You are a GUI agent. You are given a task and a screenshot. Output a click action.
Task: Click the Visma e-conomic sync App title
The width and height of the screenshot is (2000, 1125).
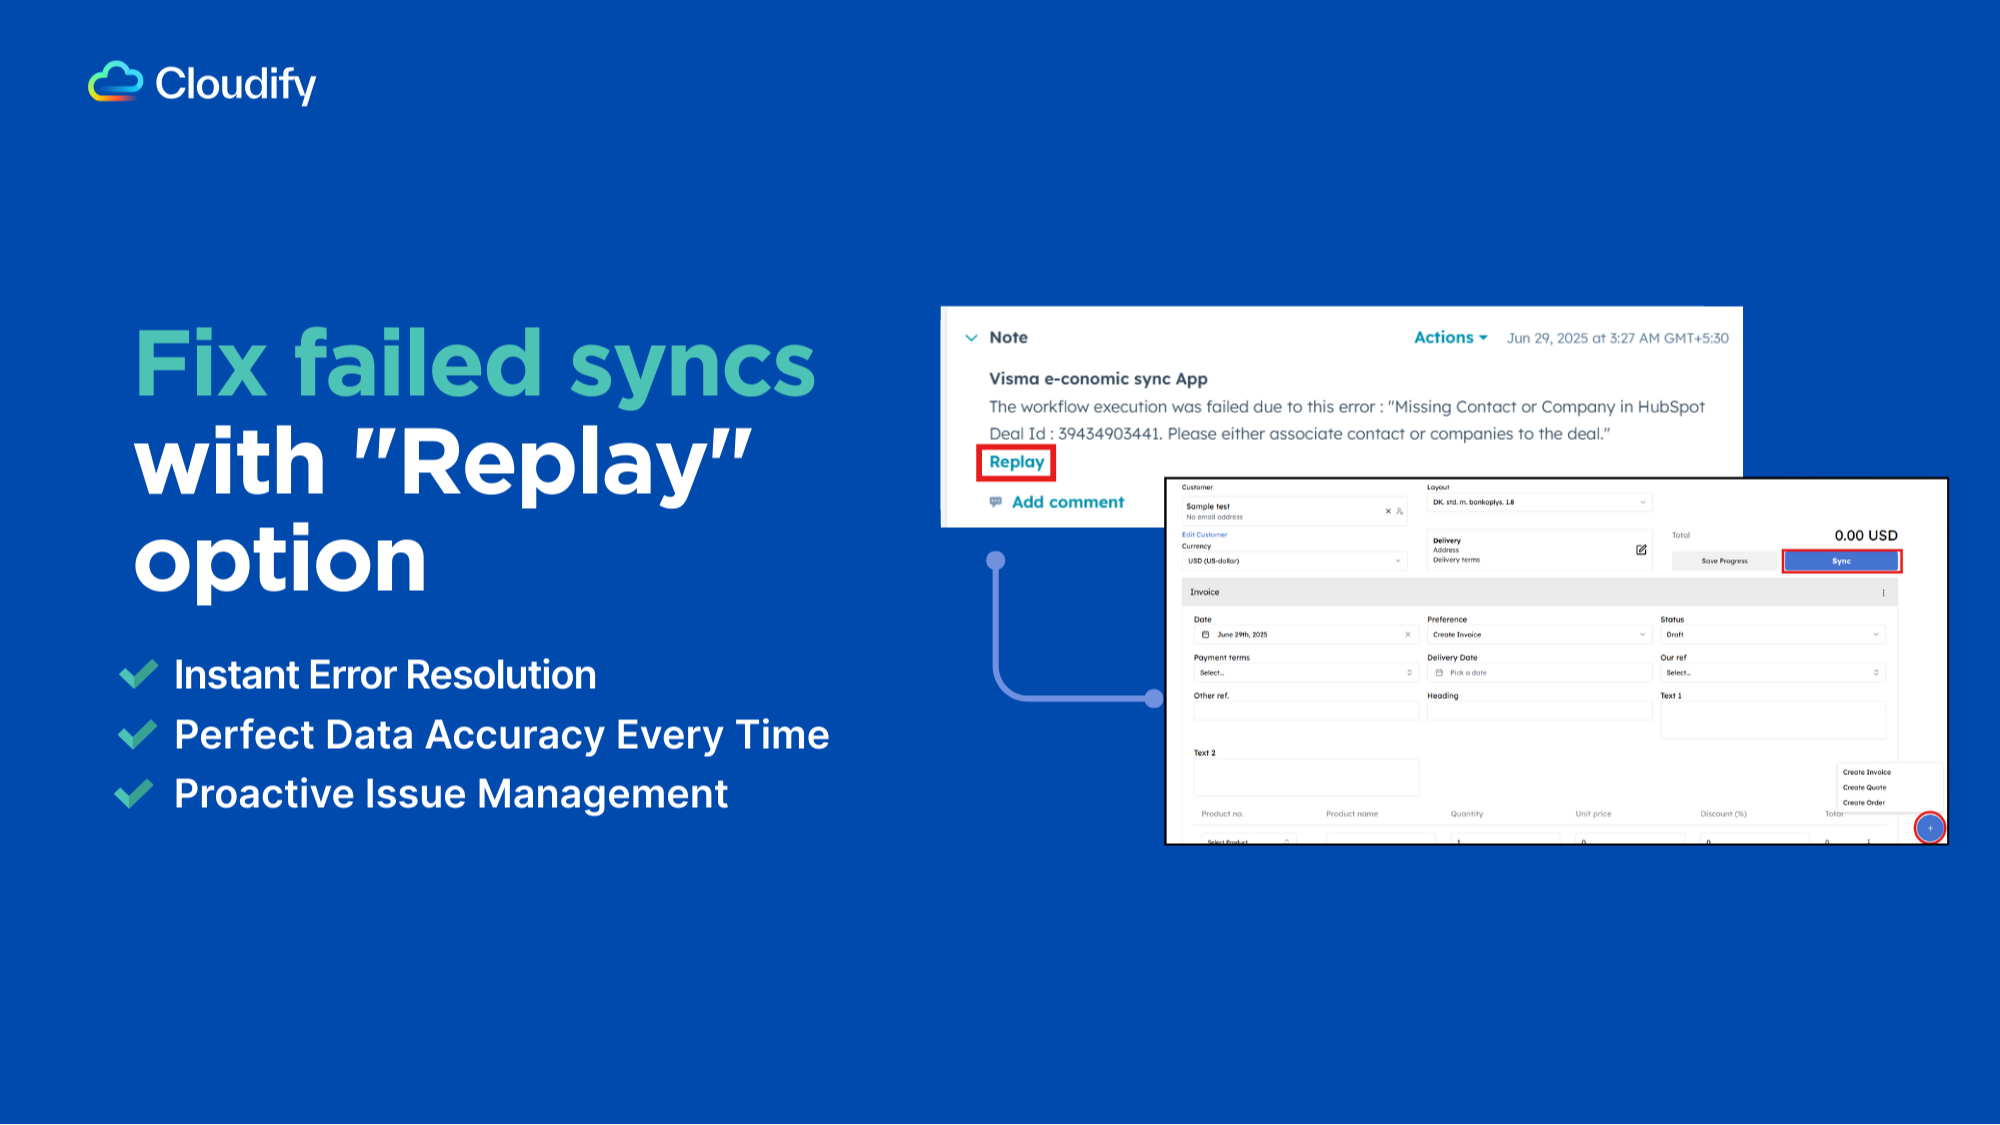1098,379
